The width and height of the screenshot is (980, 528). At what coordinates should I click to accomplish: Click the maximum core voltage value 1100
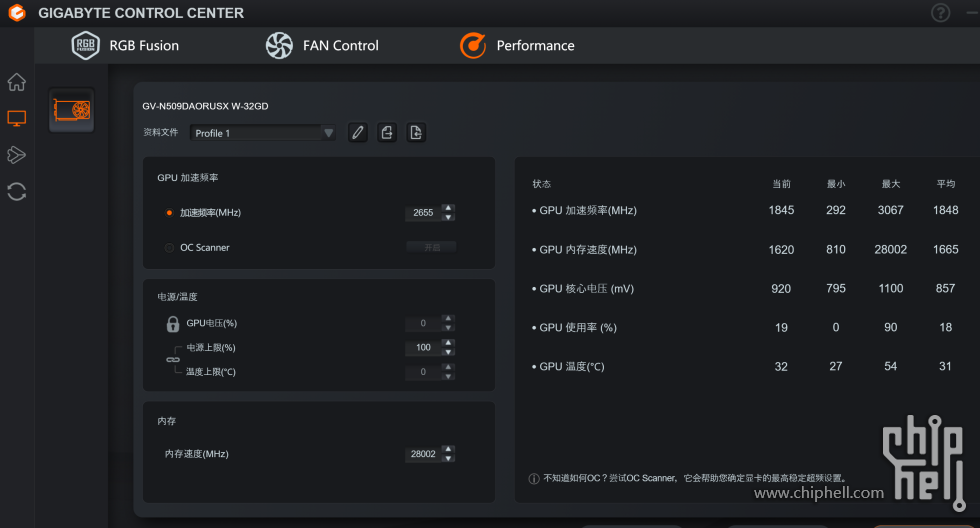click(891, 289)
